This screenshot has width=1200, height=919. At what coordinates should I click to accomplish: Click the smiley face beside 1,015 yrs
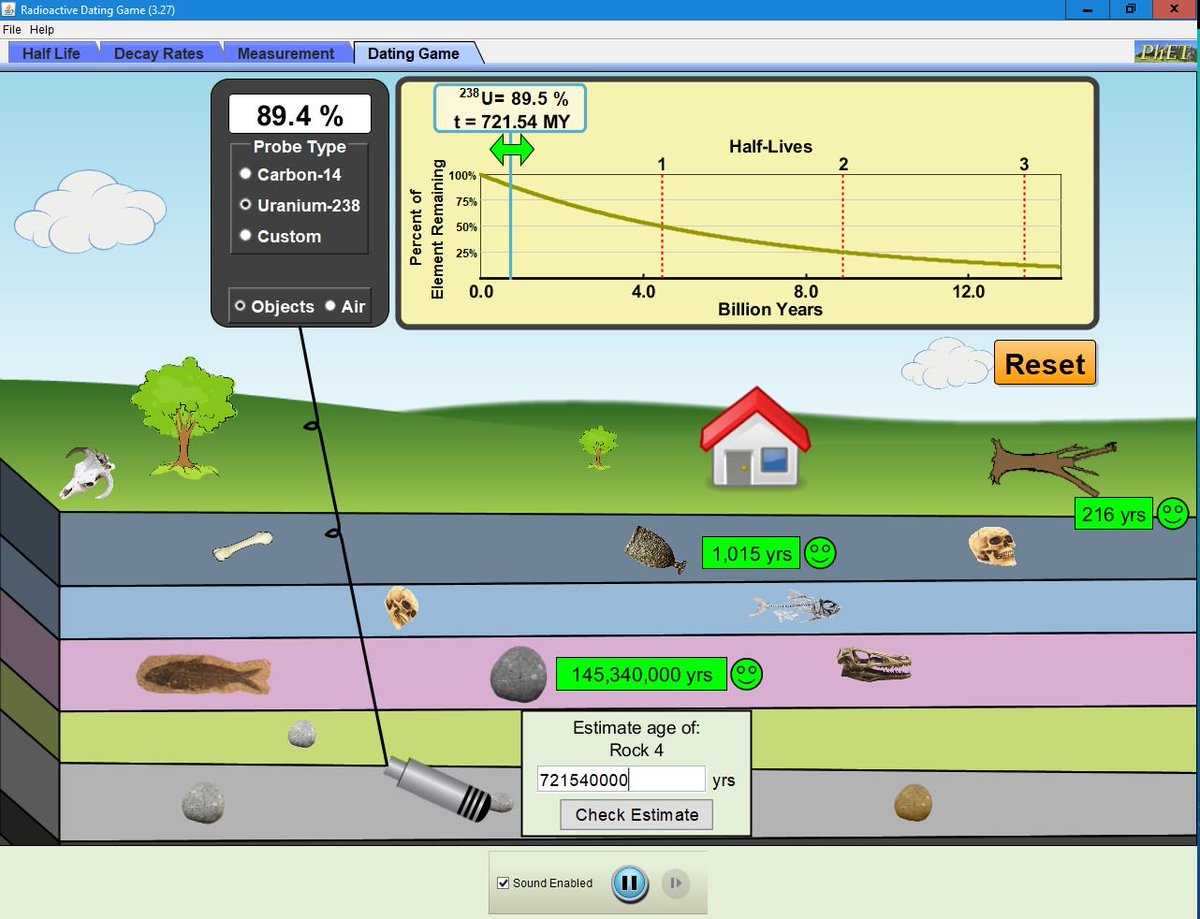click(820, 553)
